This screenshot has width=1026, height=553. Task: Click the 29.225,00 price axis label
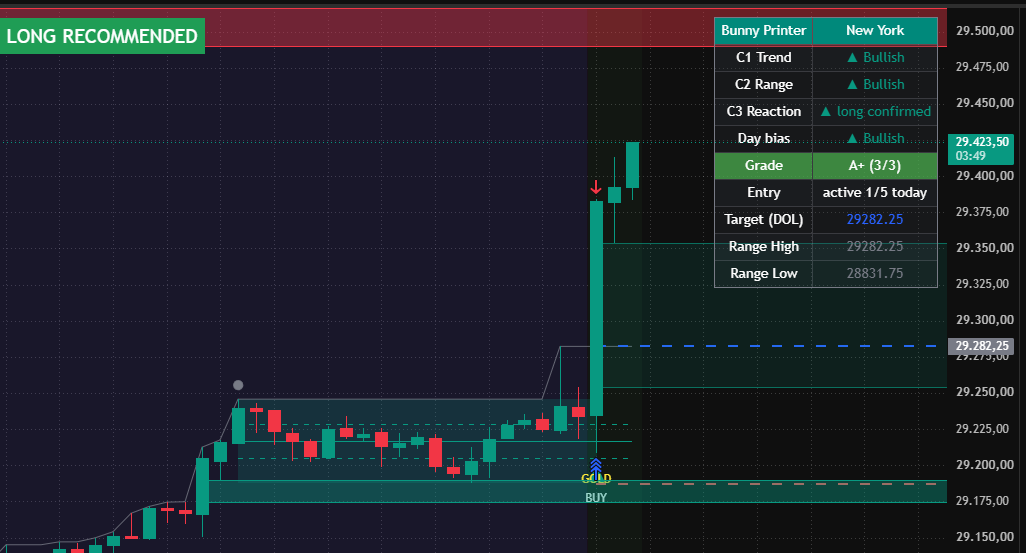[x=984, y=428]
